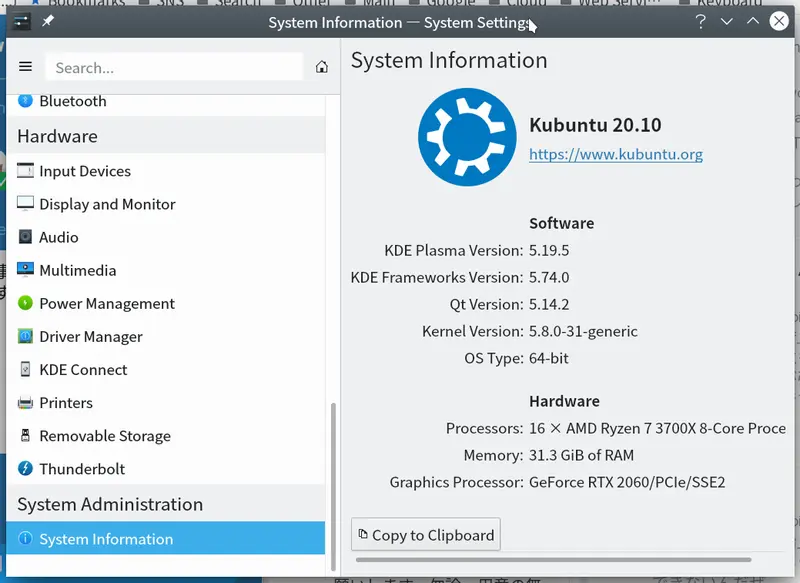The height and width of the screenshot is (583, 800).
Task: Click the Printers icon
Action: (25, 402)
